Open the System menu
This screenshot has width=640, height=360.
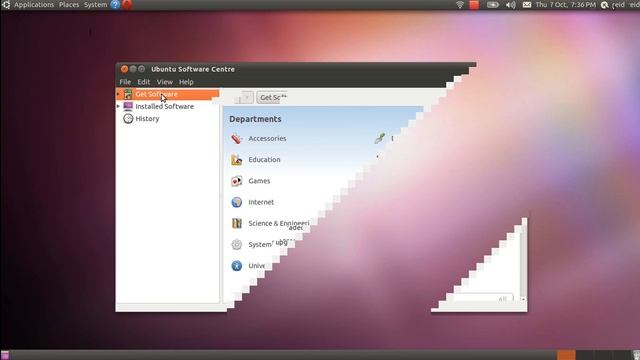coord(96,4)
